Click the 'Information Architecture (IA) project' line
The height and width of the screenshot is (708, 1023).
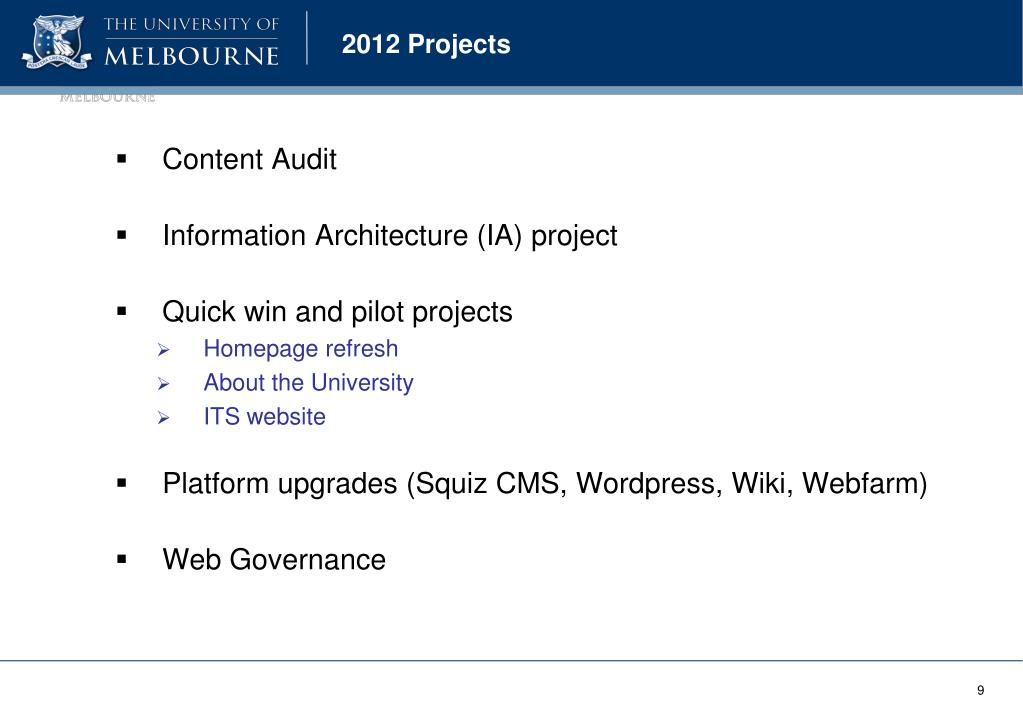tap(389, 236)
